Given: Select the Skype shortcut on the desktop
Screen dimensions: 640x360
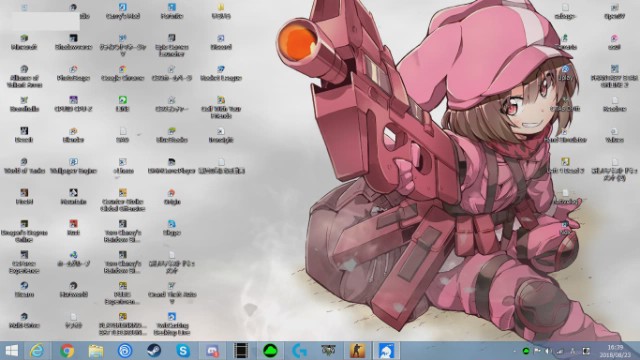Looking at the screenshot, I should coord(171,227).
